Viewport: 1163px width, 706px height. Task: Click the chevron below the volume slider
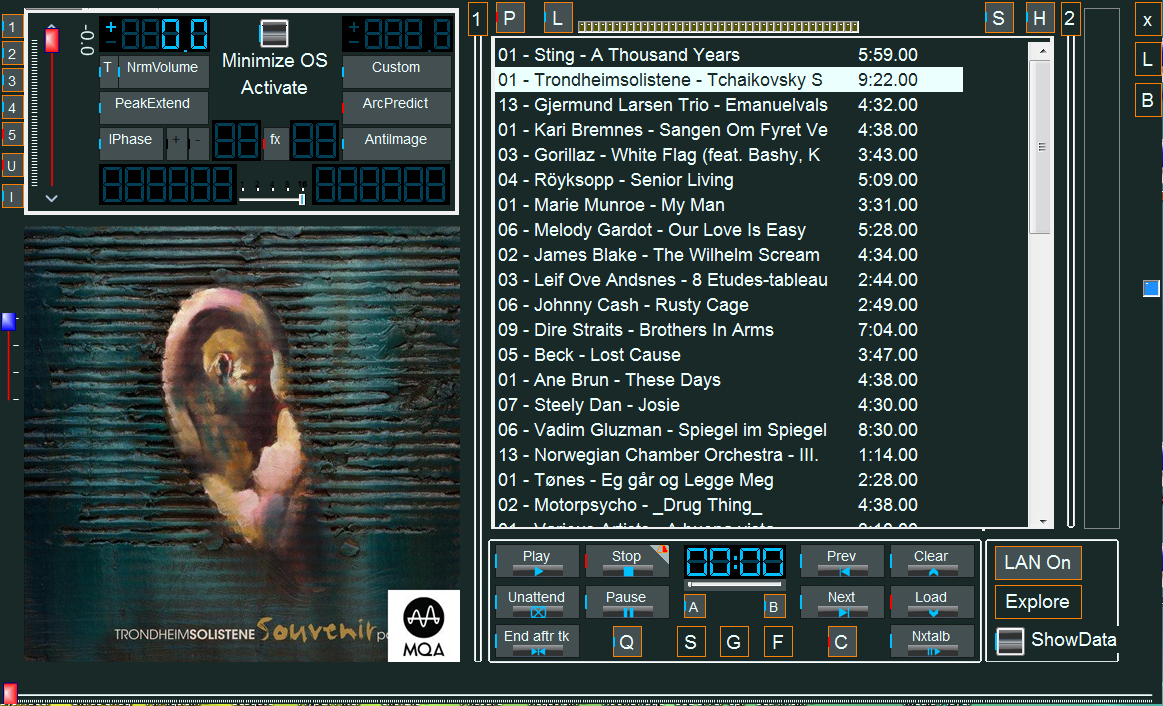pyautogui.click(x=51, y=198)
